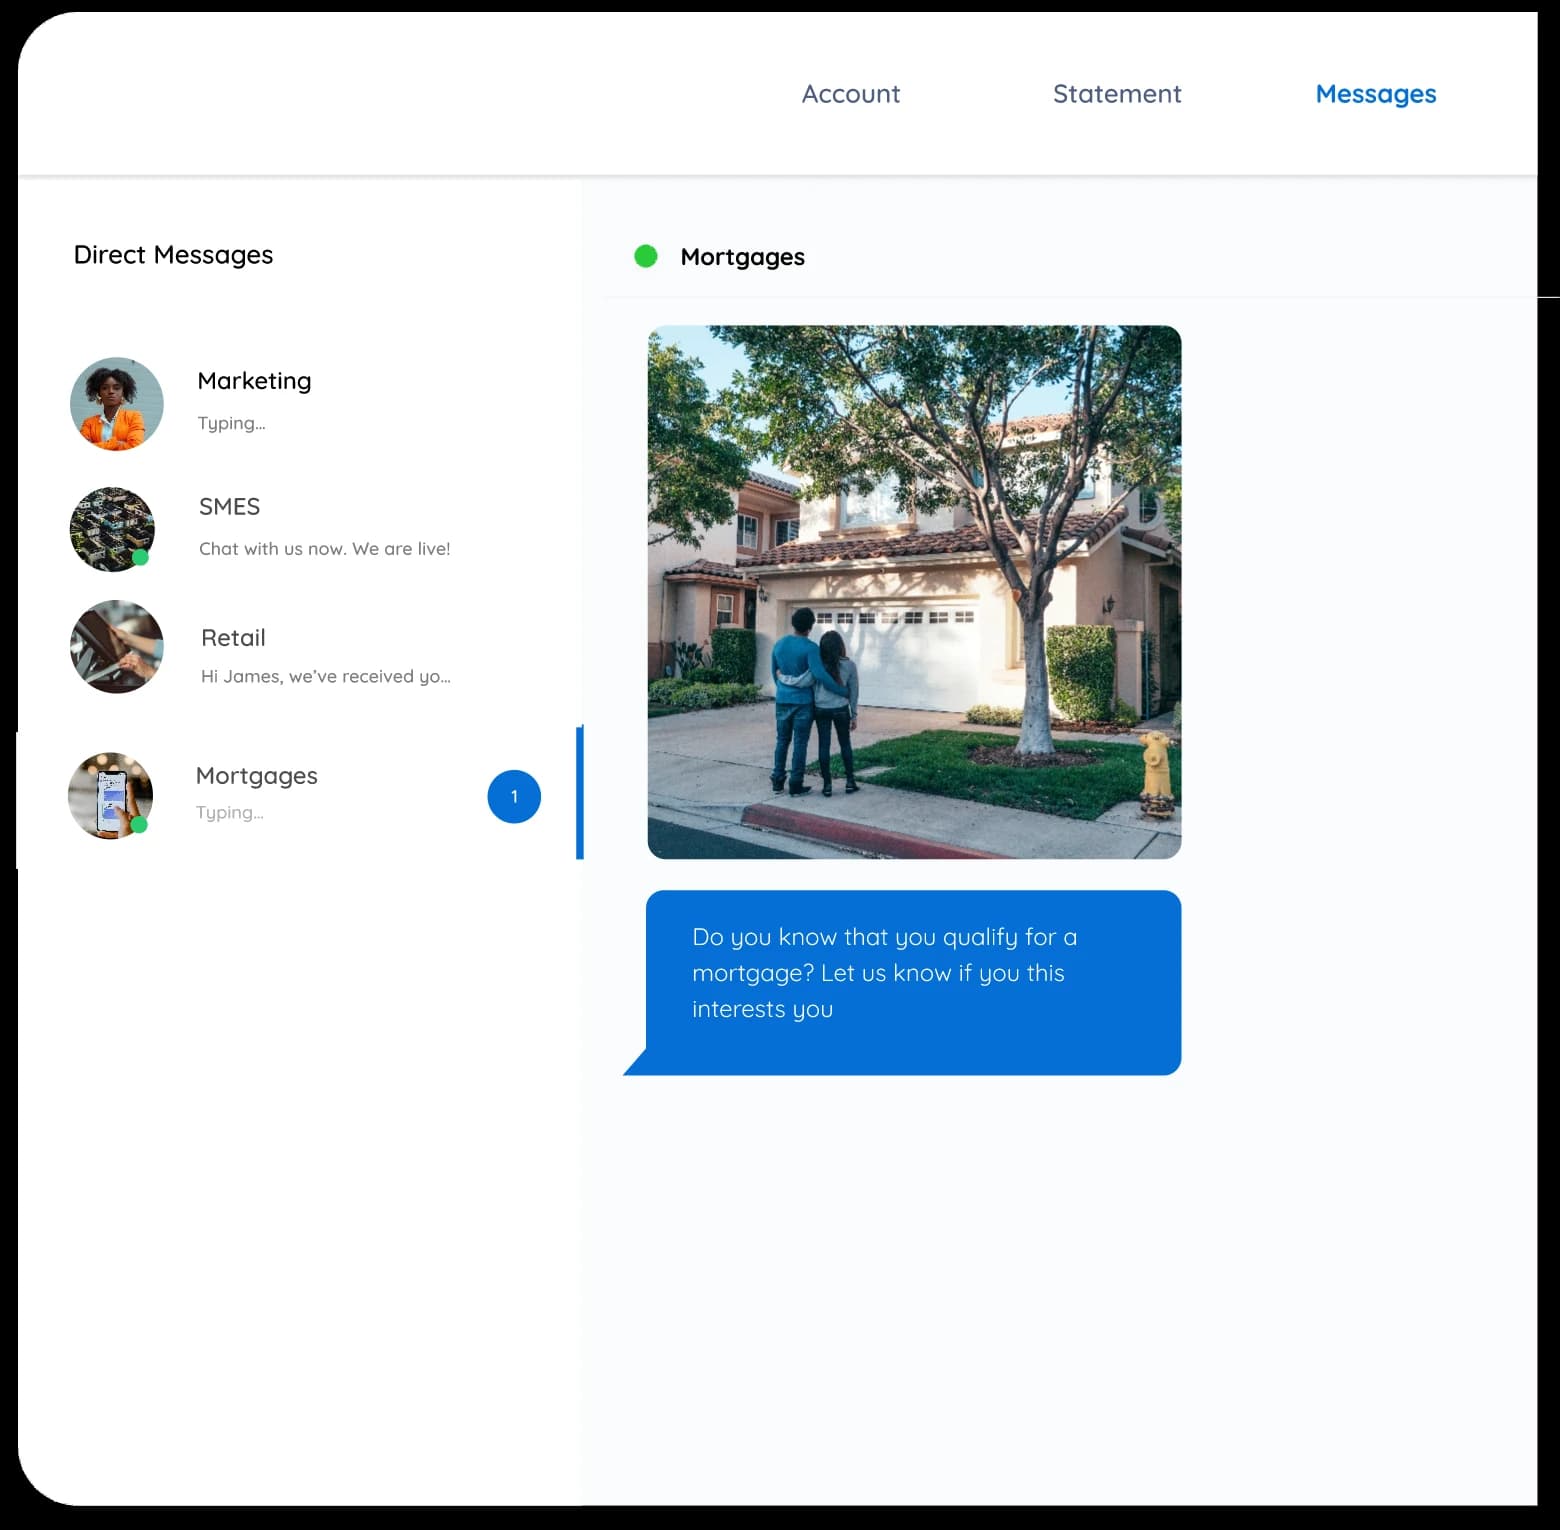Click the SMES aerial-view avatar
Screen dimensions: 1560x1530
click(111, 528)
